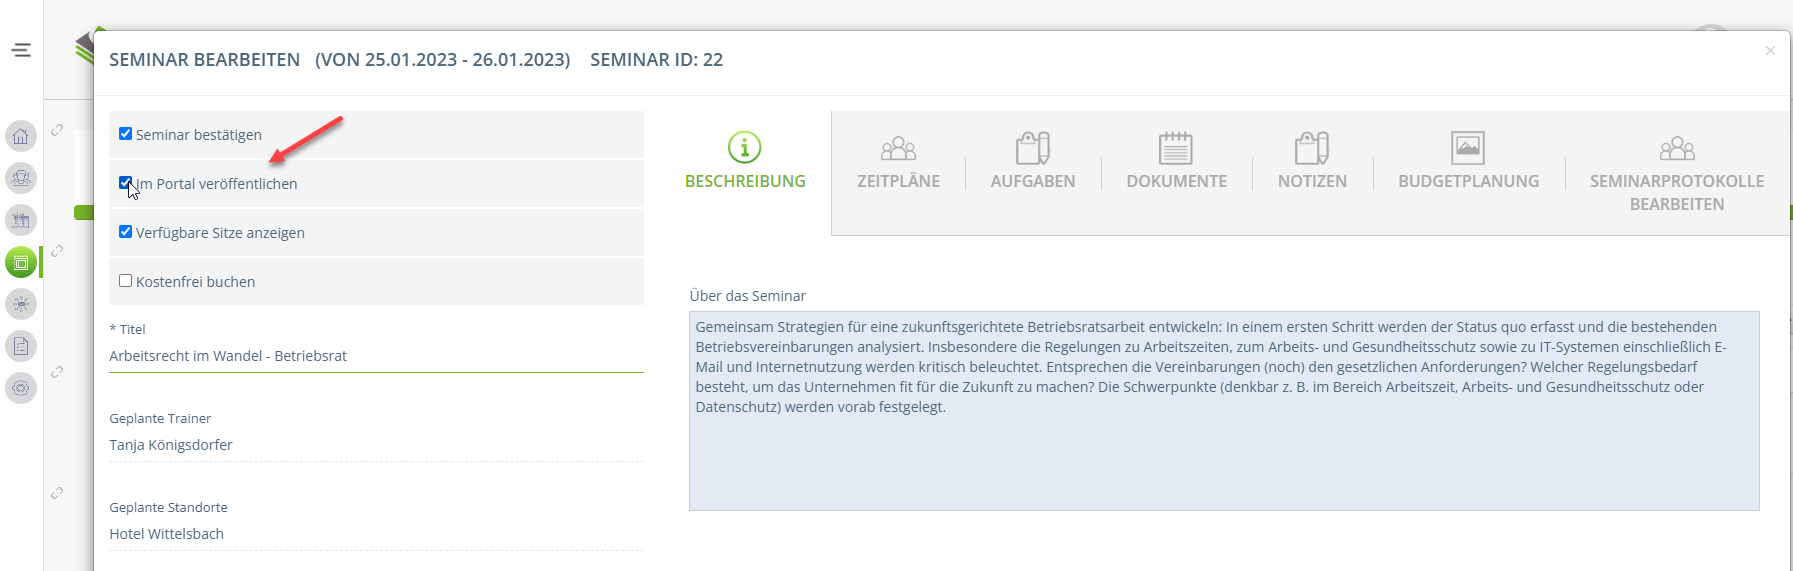The image size is (1793, 571).
Task: Uncheck Seminar bestätigen checkbox
Action: click(126, 134)
